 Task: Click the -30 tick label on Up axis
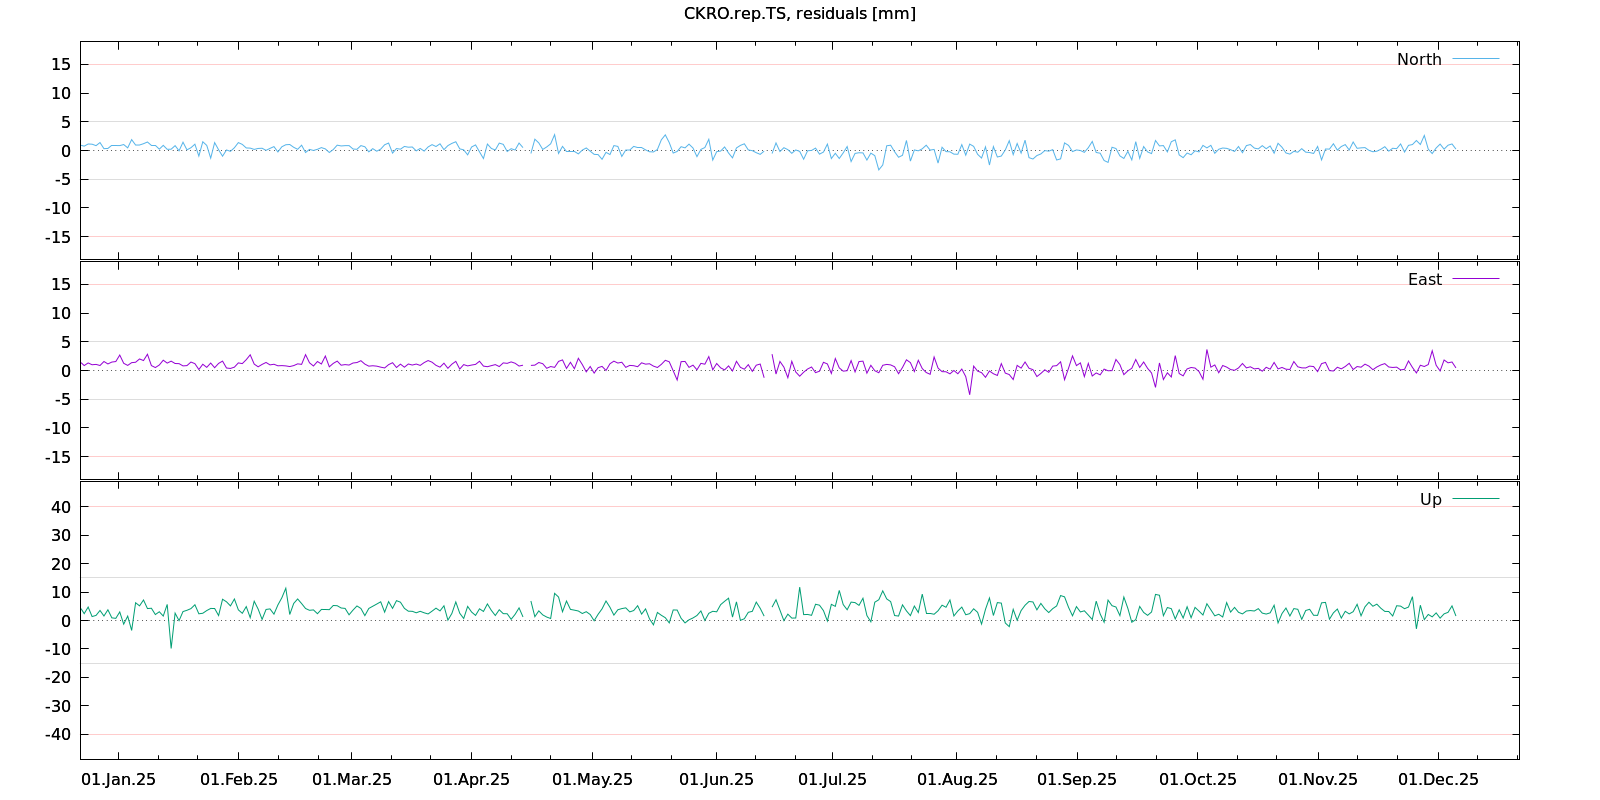pyautogui.click(x=58, y=706)
